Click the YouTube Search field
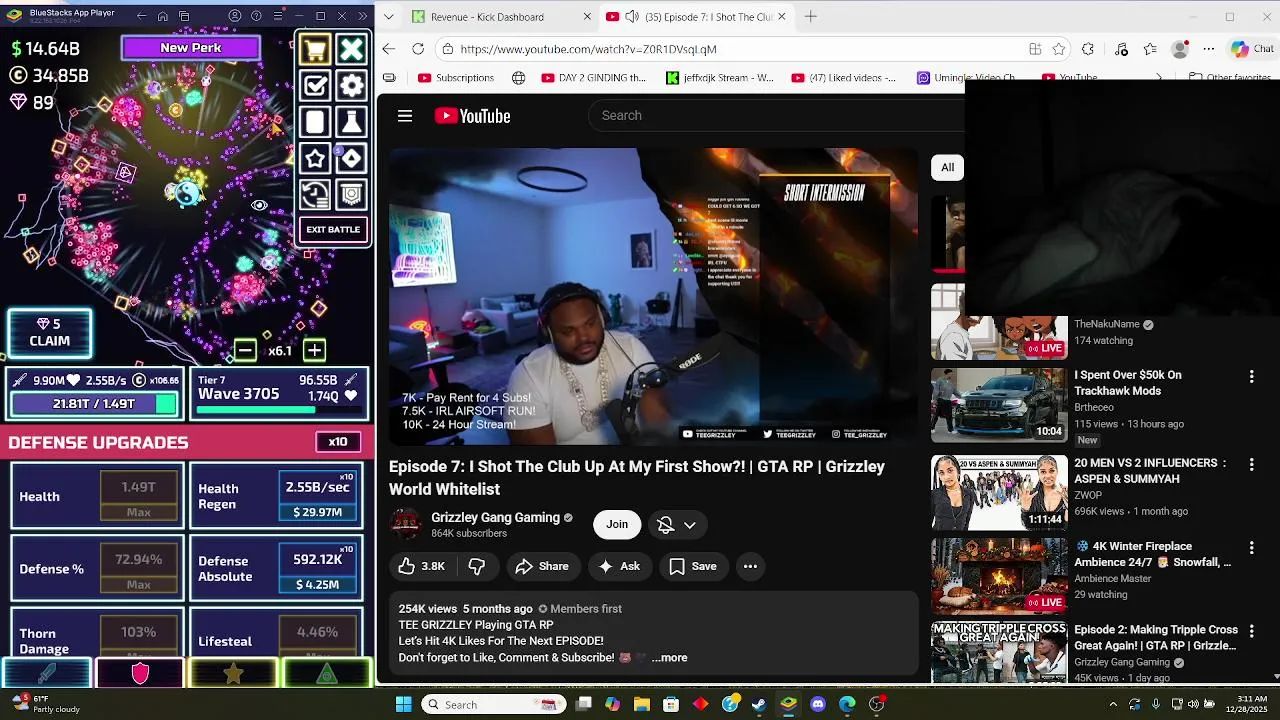Image resolution: width=1280 pixels, height=720 pixels. point(776,115)
